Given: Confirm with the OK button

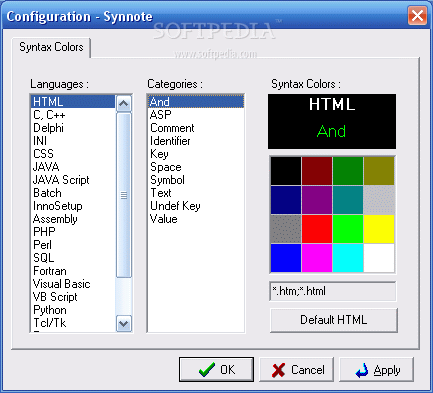Looking at the screenshot, I should [x=216, y=370].
